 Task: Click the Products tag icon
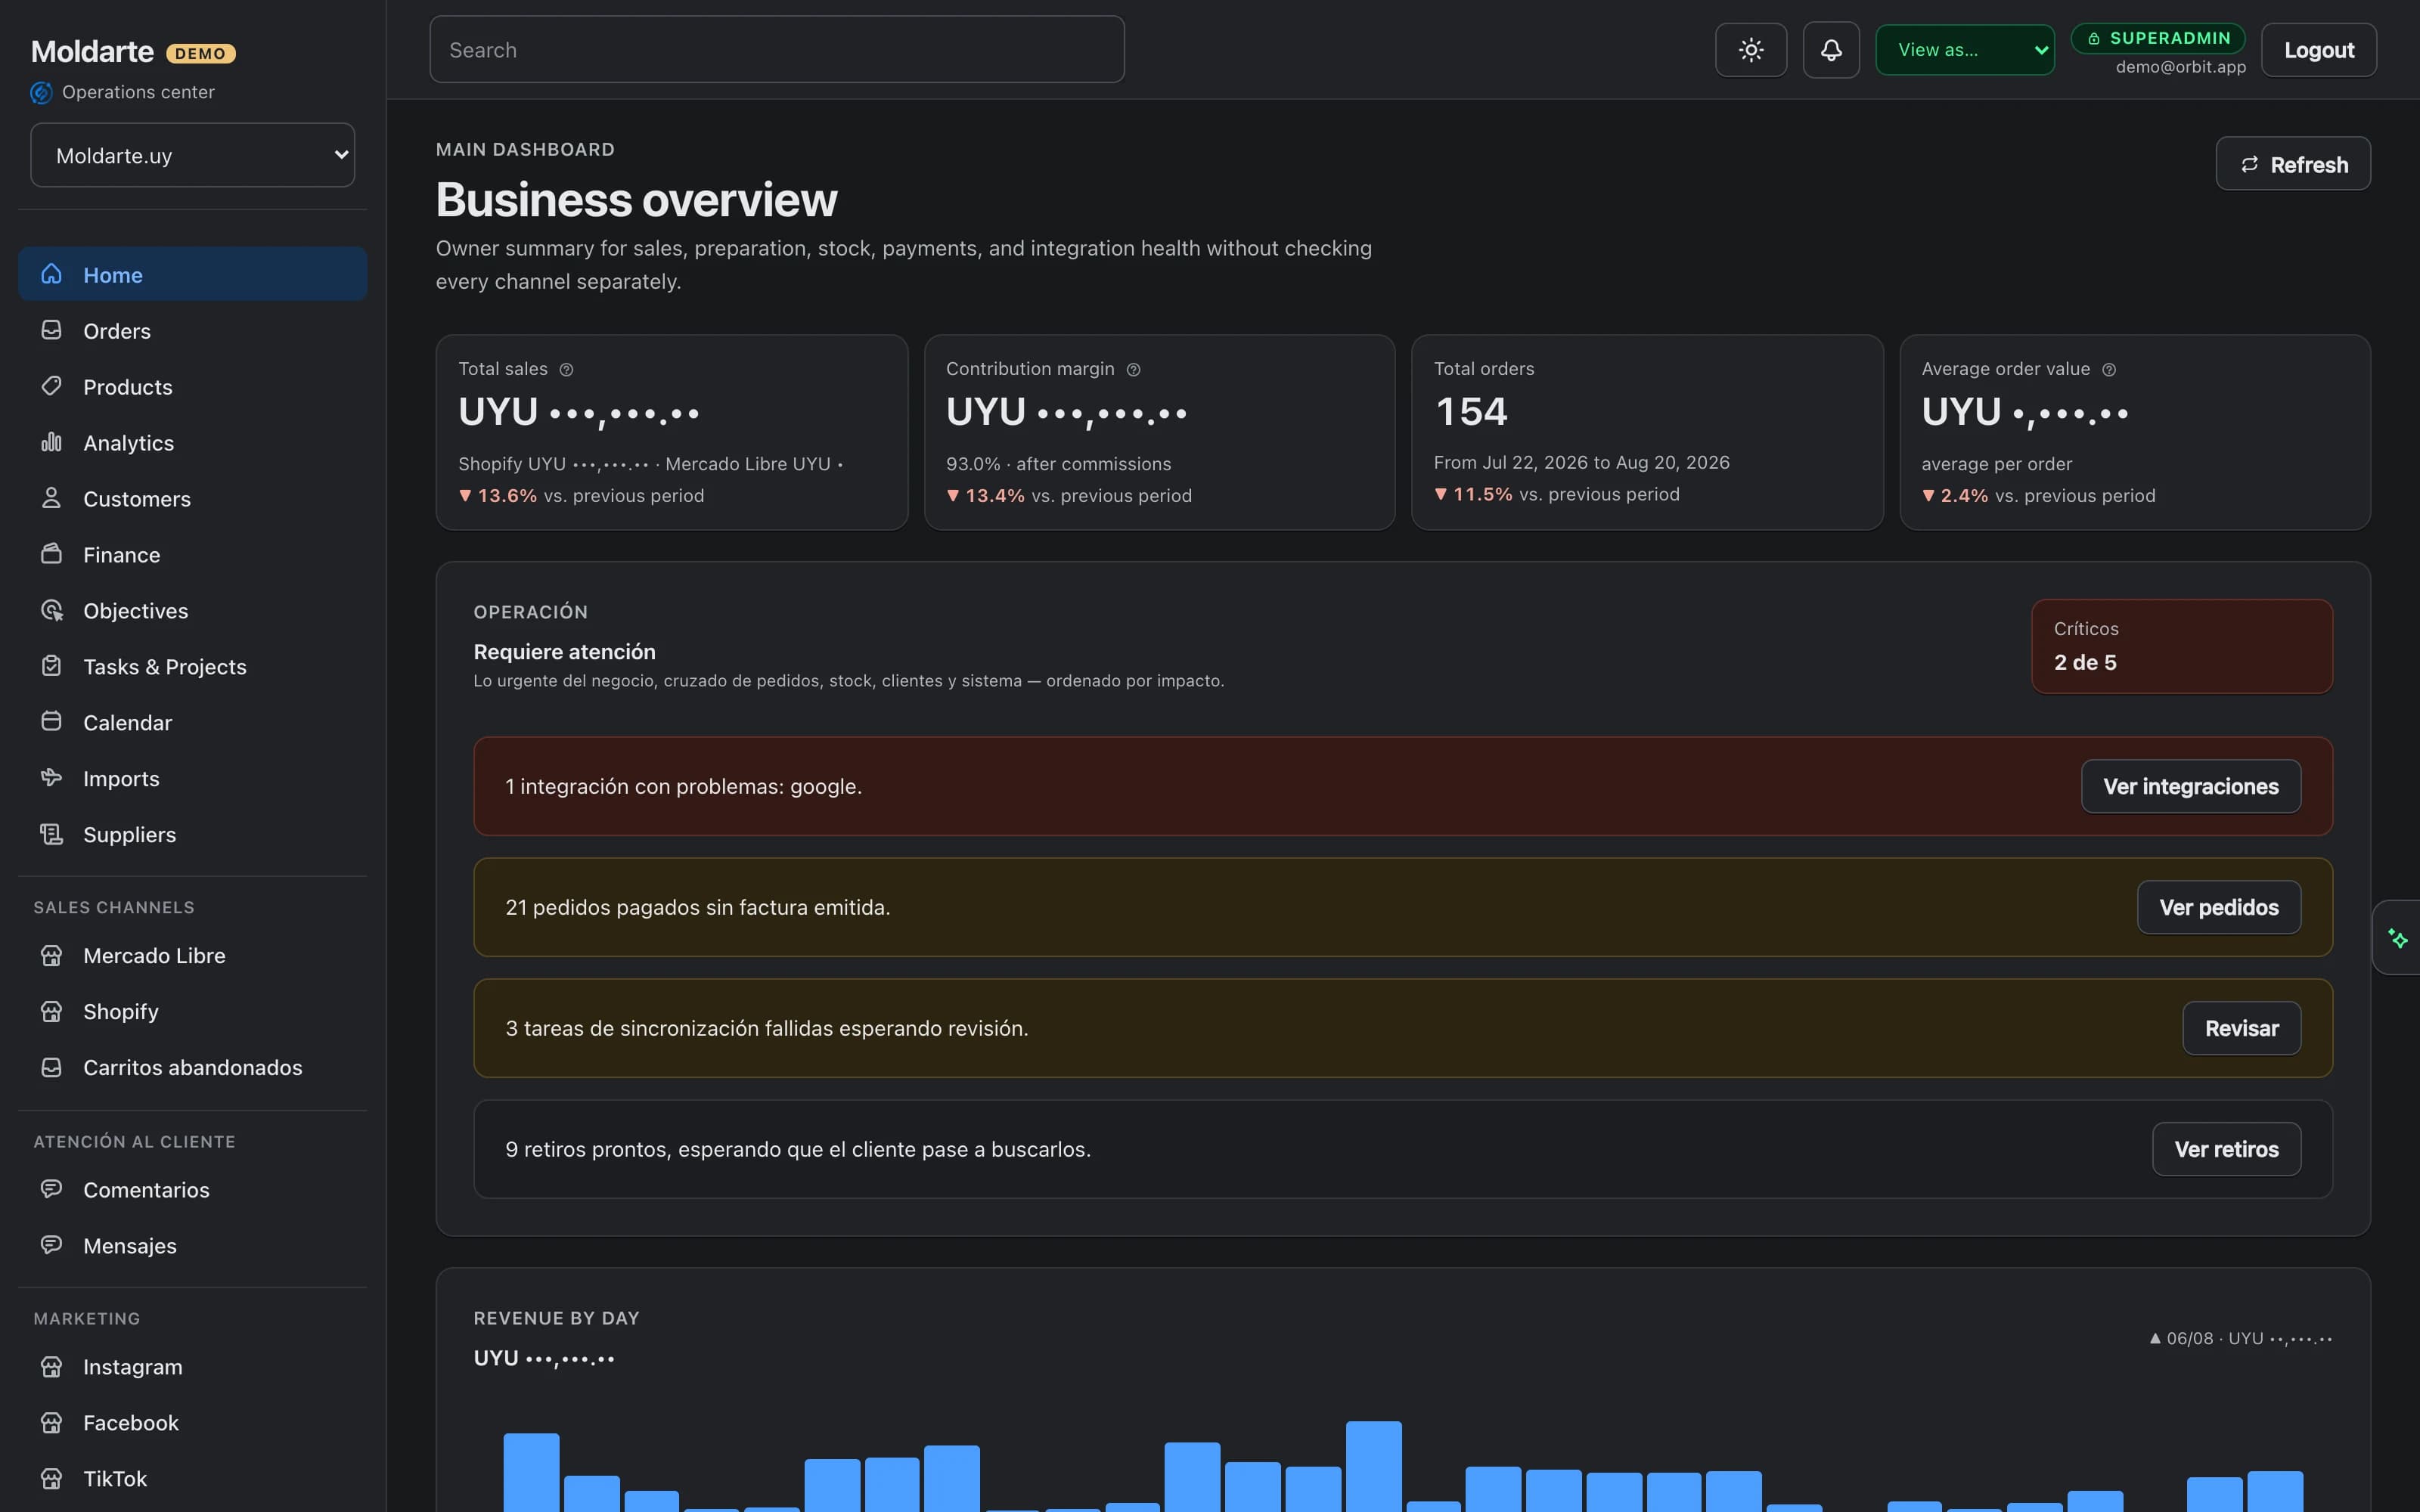tap(51, 386)
